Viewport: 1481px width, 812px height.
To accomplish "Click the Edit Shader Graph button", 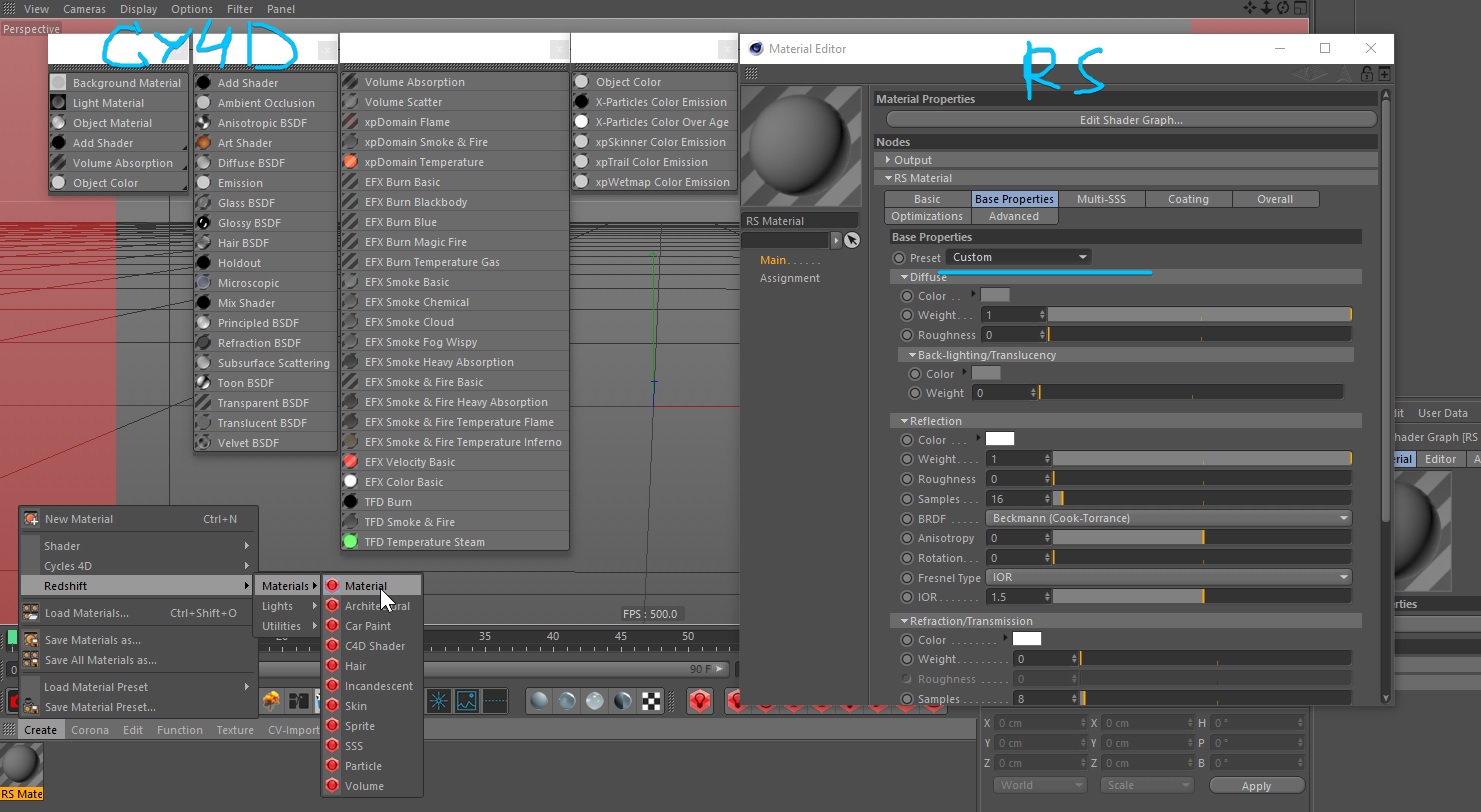I will tap(1131, 120).
